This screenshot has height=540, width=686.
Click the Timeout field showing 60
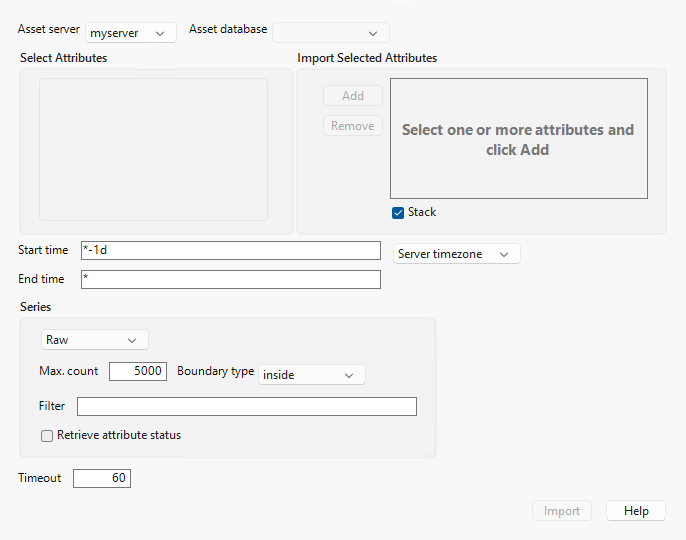pyautogui.click(x=102, y=478)
